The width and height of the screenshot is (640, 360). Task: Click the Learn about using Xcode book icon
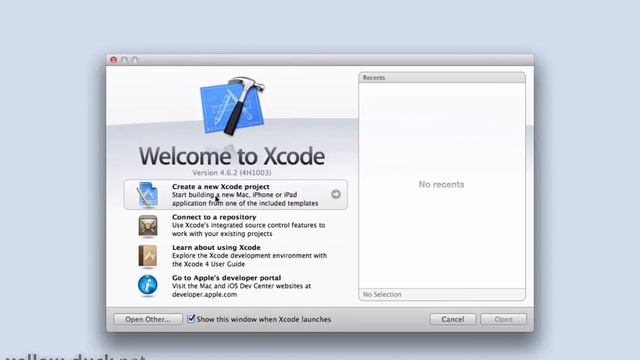(147, 256)
